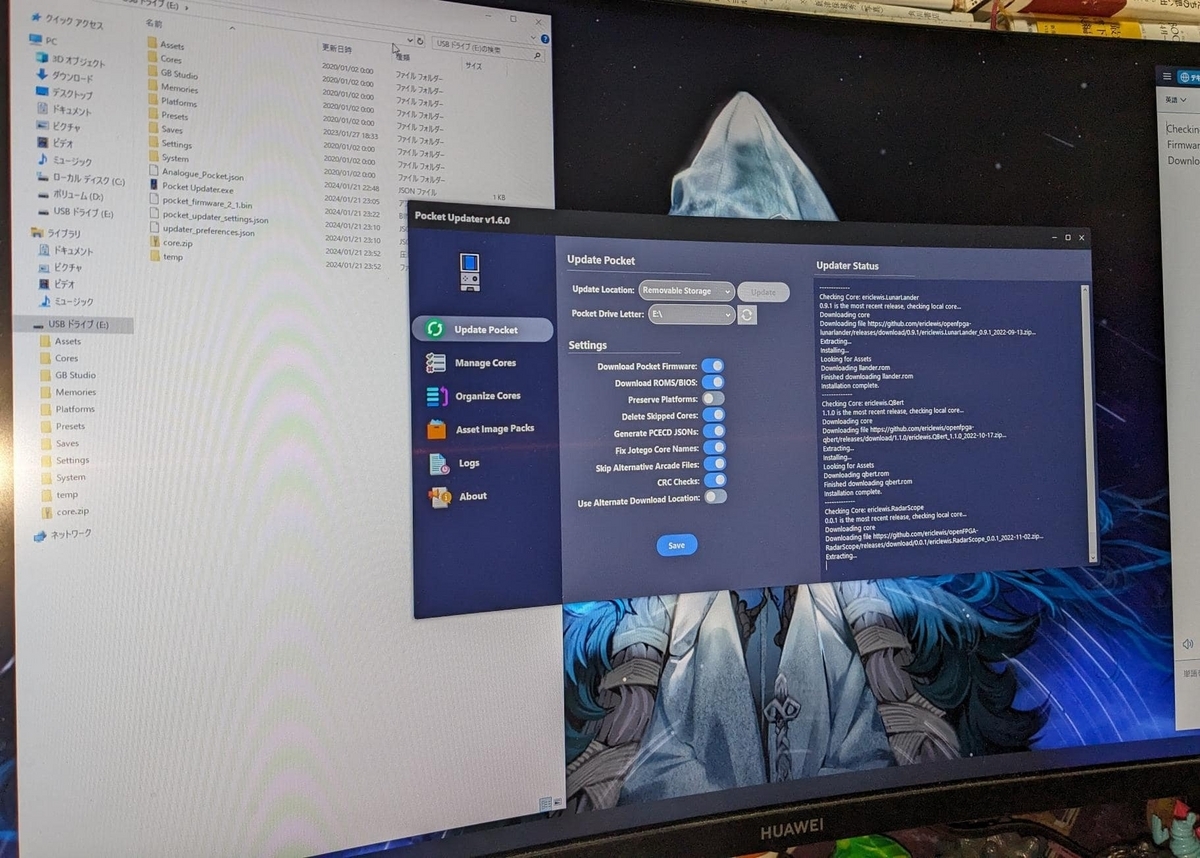Screen dimensions: 1200x858
Task: Open the Update Location dropdown
Action: click(687, 291)
